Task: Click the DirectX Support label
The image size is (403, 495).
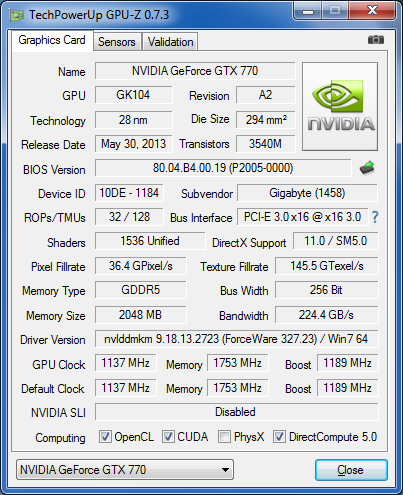Action: click(249, 243)
